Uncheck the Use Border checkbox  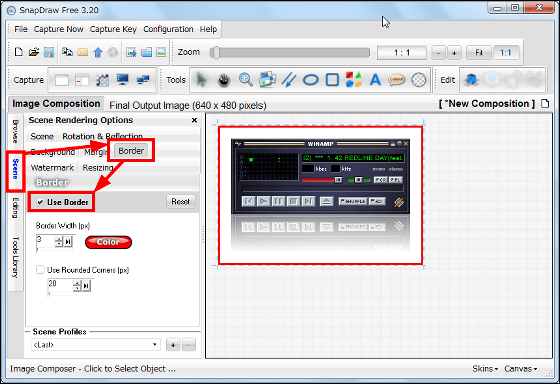[x=40, y=202]
